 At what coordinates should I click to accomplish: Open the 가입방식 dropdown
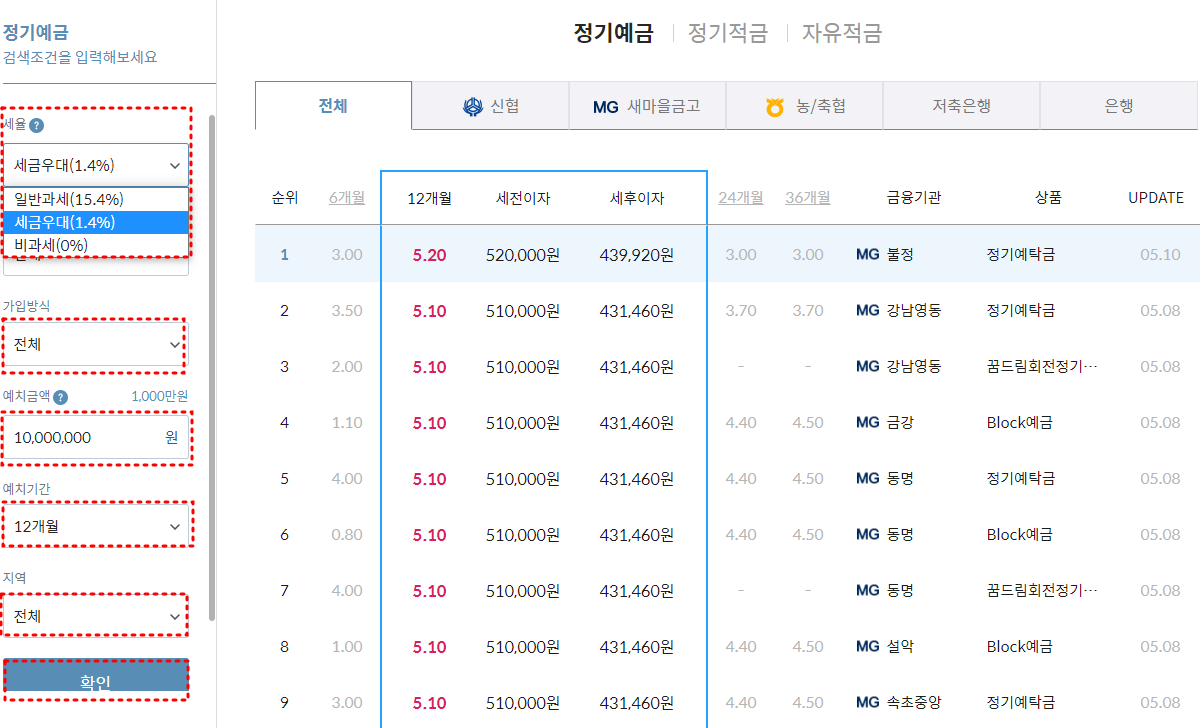95,344
